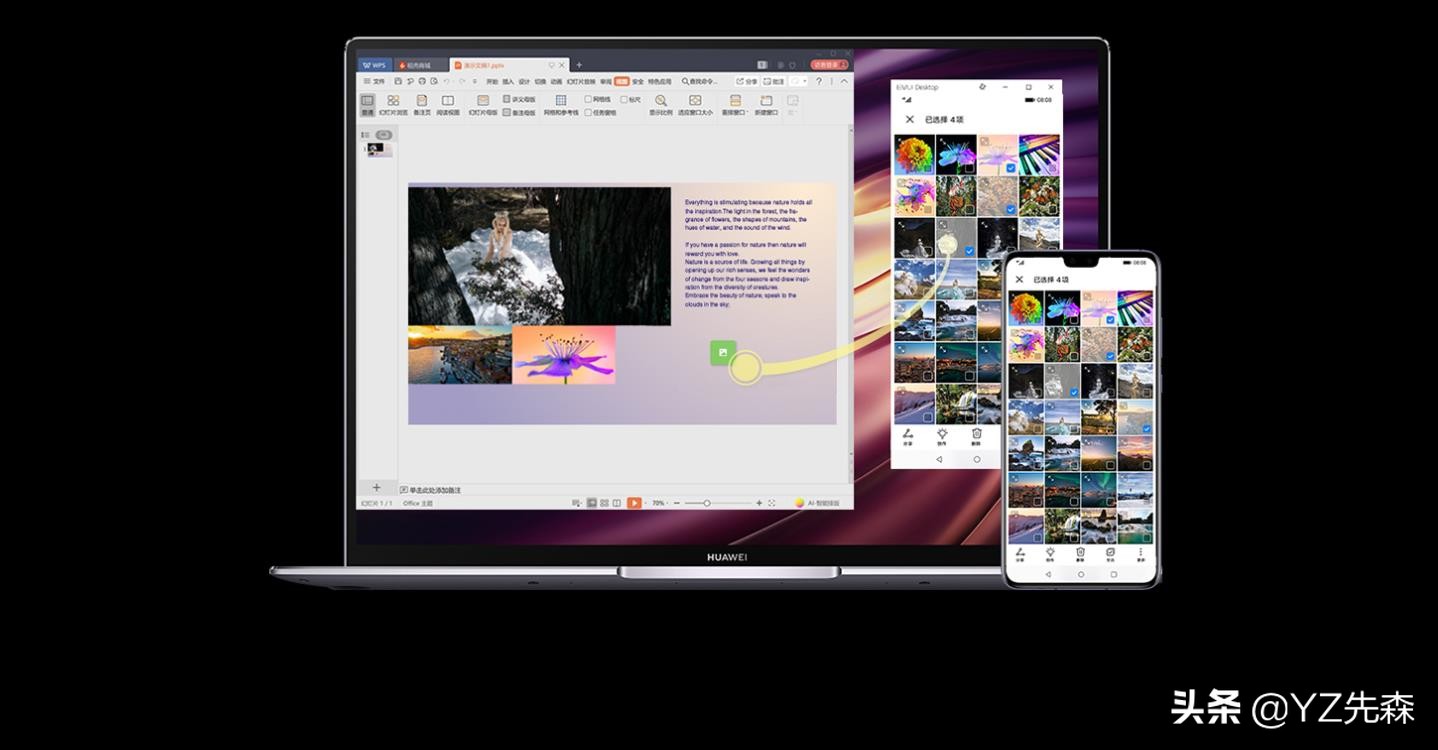The width and height of the screenshot is (1438, 750).
Task: Click the fit-slide icon right of zoom plus
Action: [772, 503]
